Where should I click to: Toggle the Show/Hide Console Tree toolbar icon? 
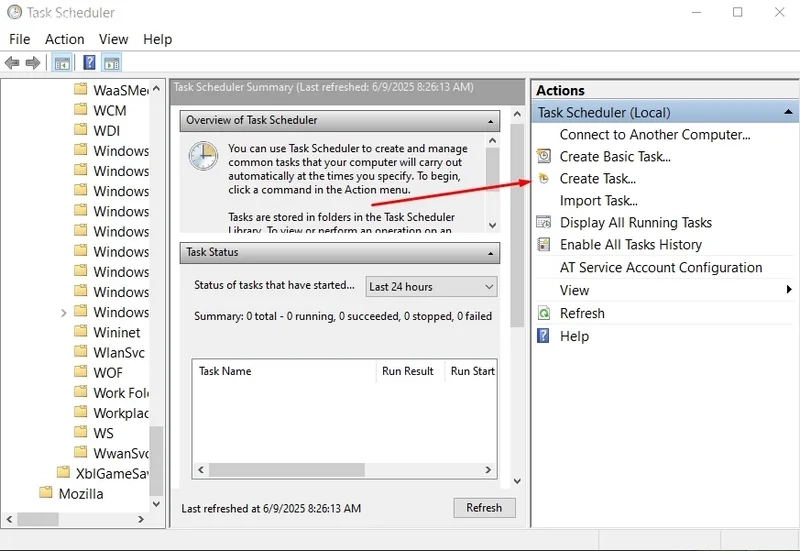(x=62, y=63)
